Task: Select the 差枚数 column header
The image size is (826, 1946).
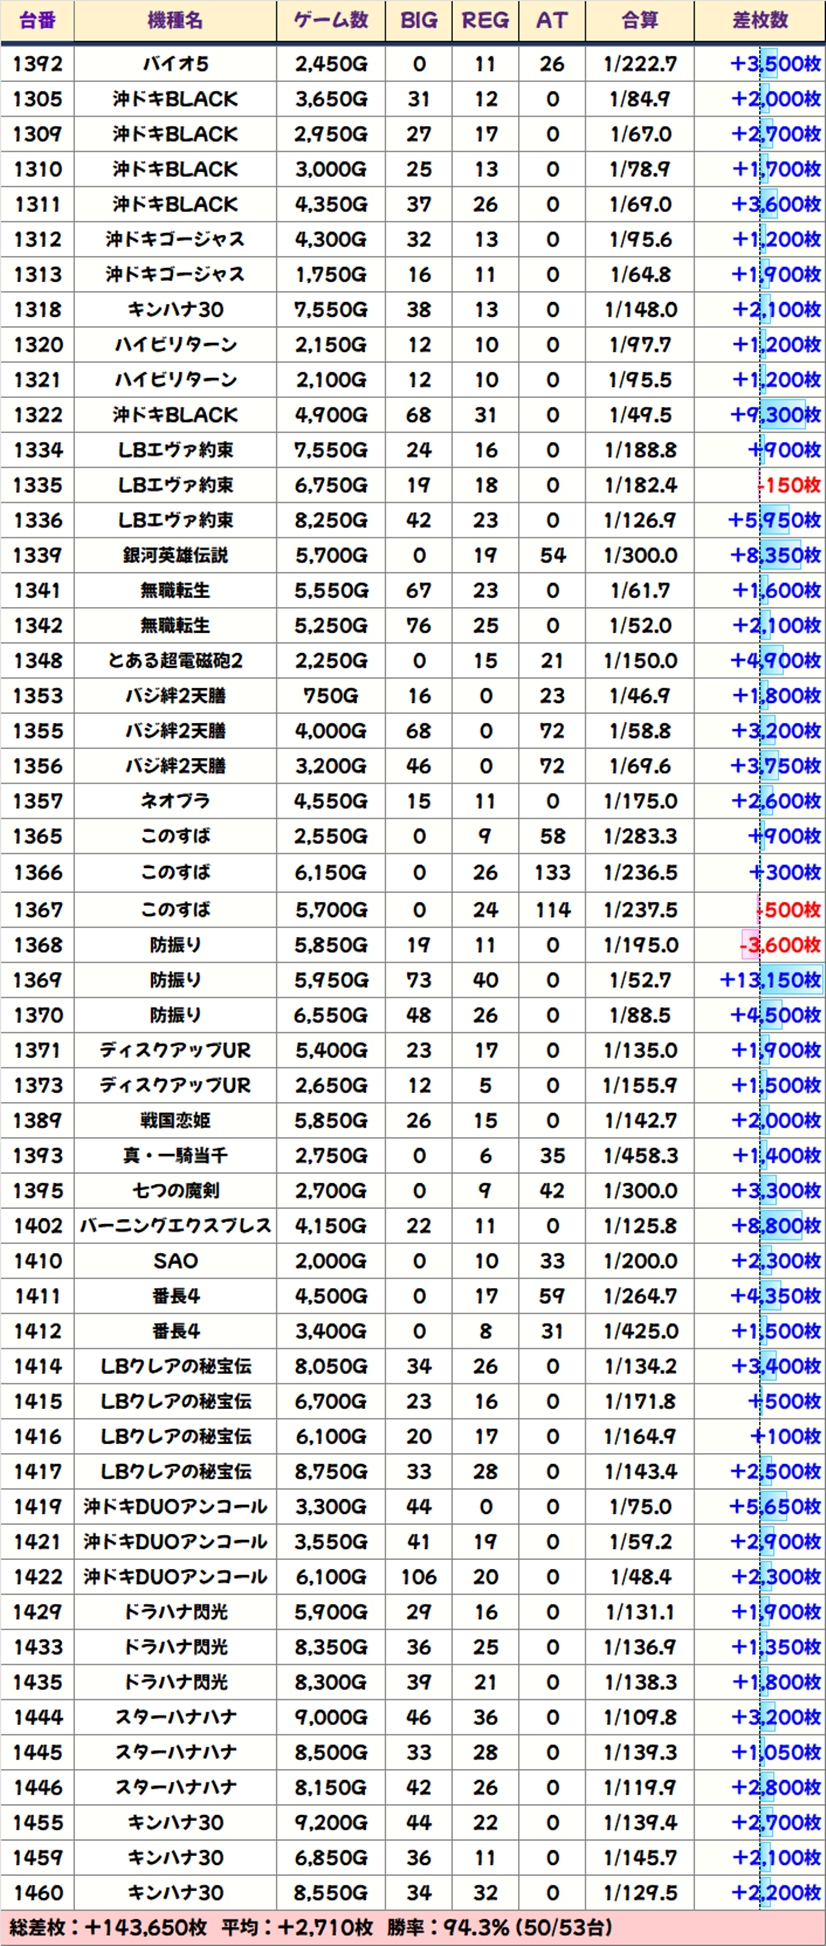Action: [760, 21]
